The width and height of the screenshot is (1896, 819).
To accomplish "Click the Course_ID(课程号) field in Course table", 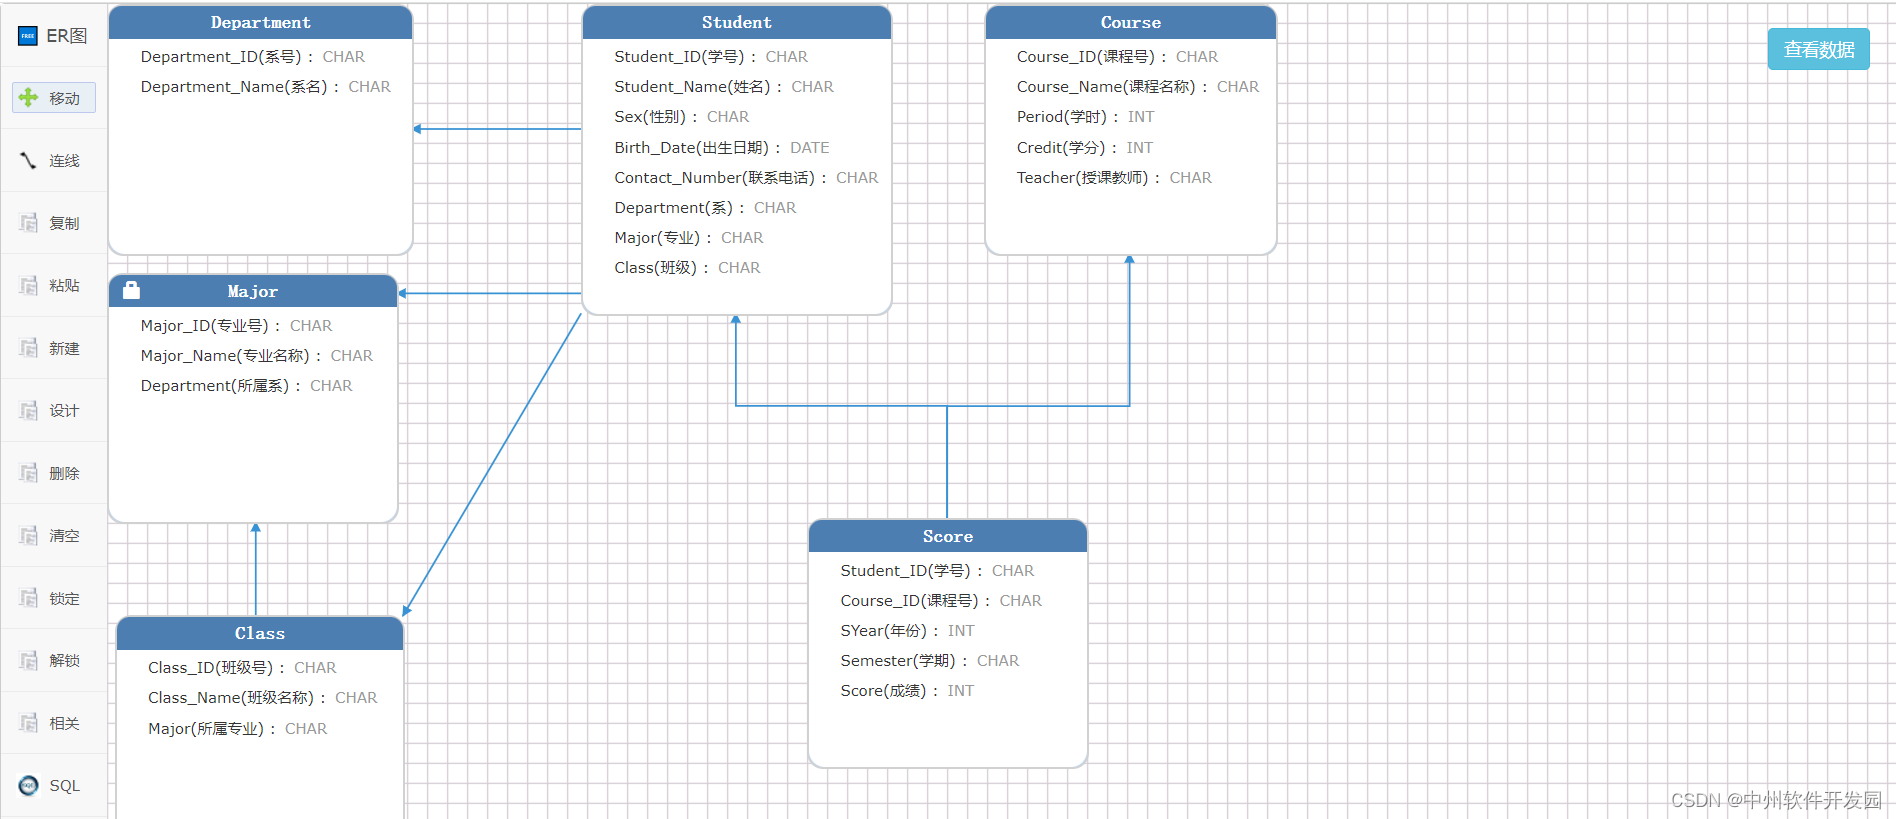I will click(1117, 57).
